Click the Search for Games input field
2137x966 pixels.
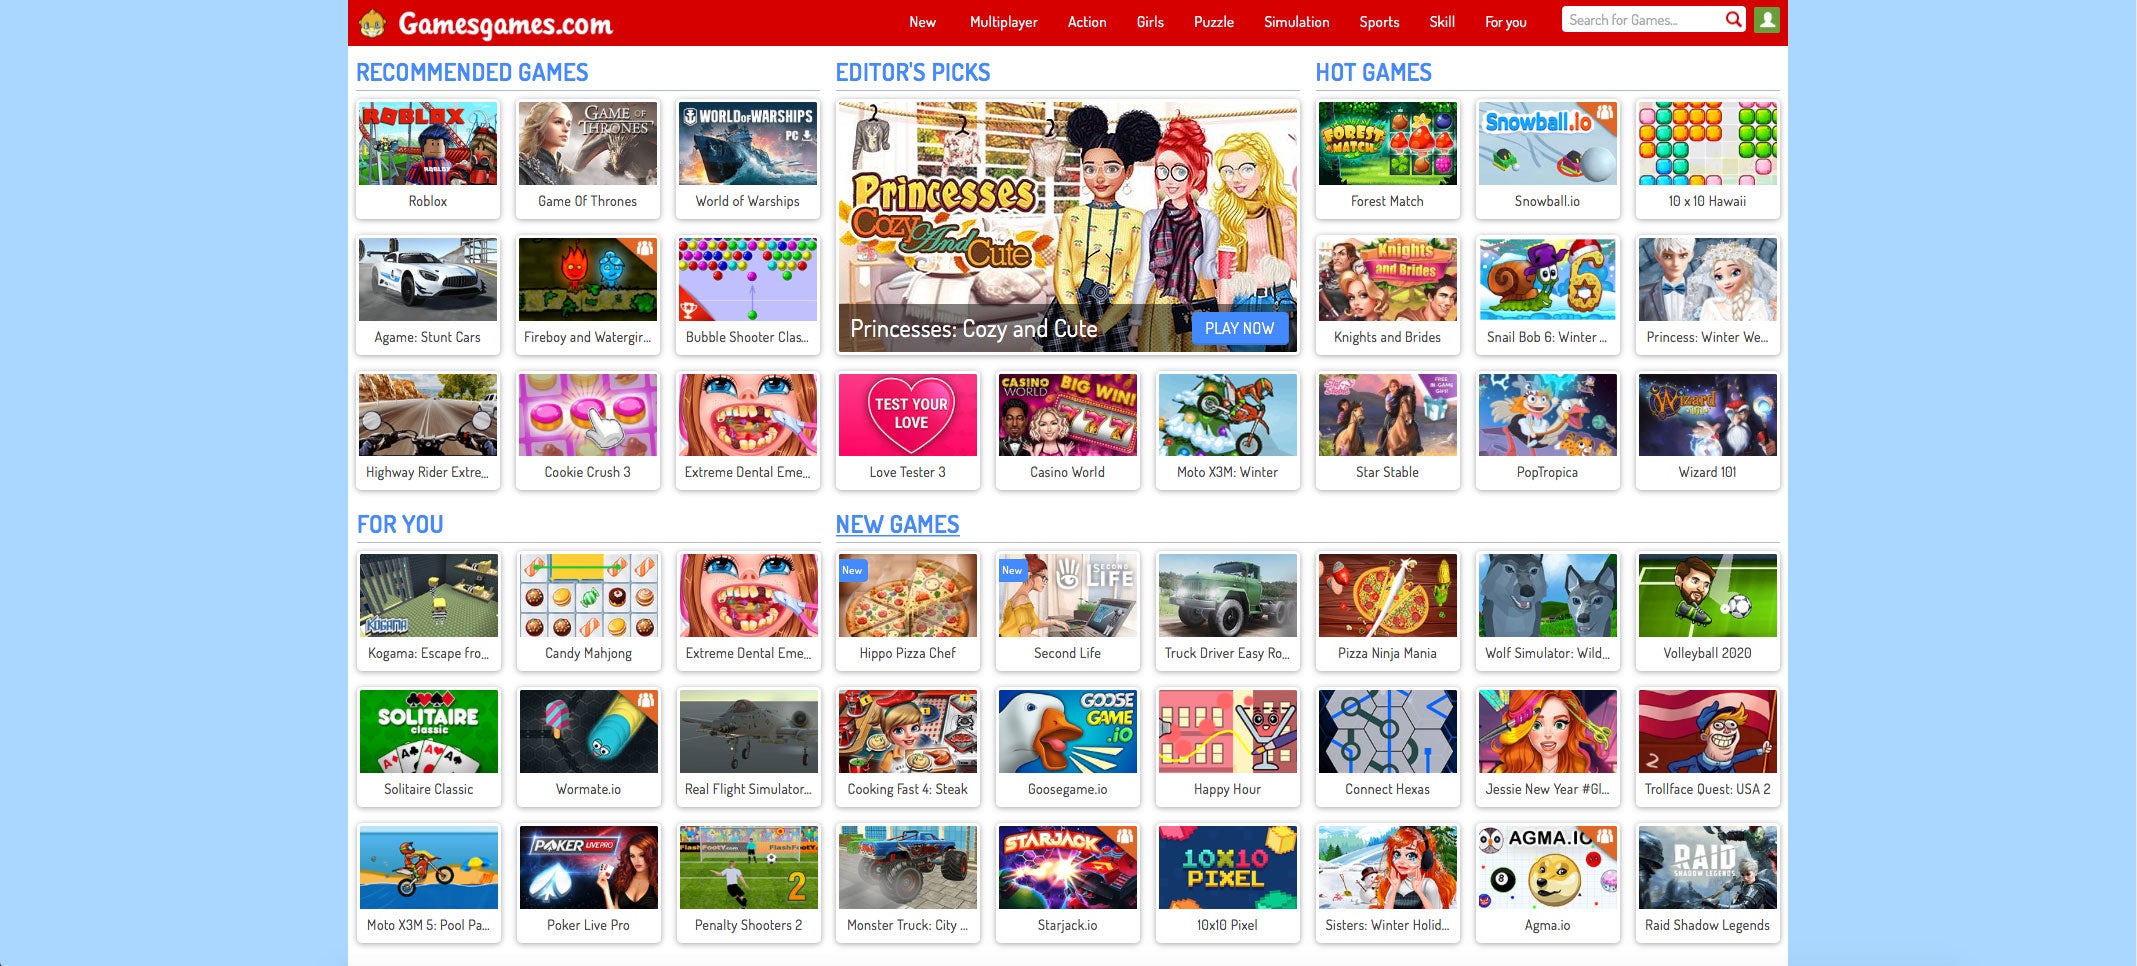(x=1640, y=20)
